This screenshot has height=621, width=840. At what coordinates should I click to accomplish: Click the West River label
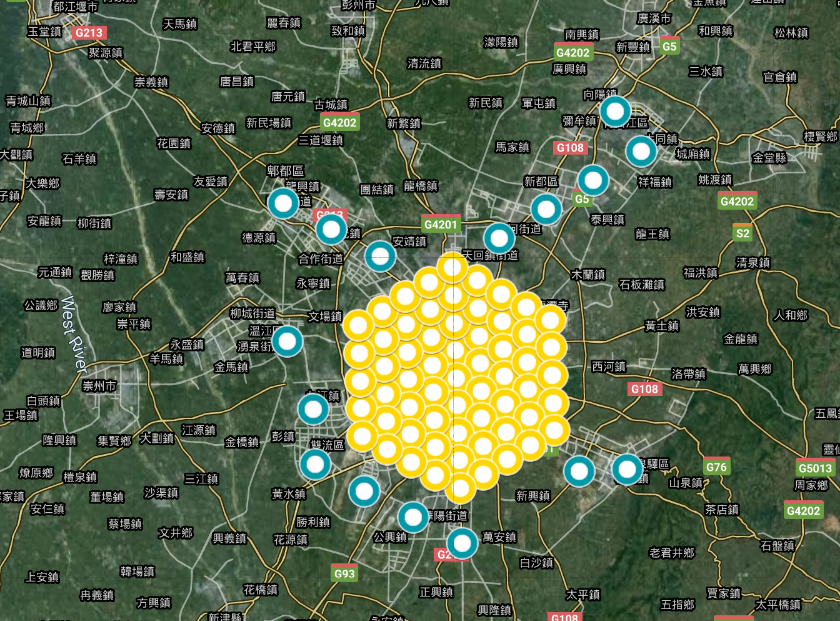click(74, 335)
